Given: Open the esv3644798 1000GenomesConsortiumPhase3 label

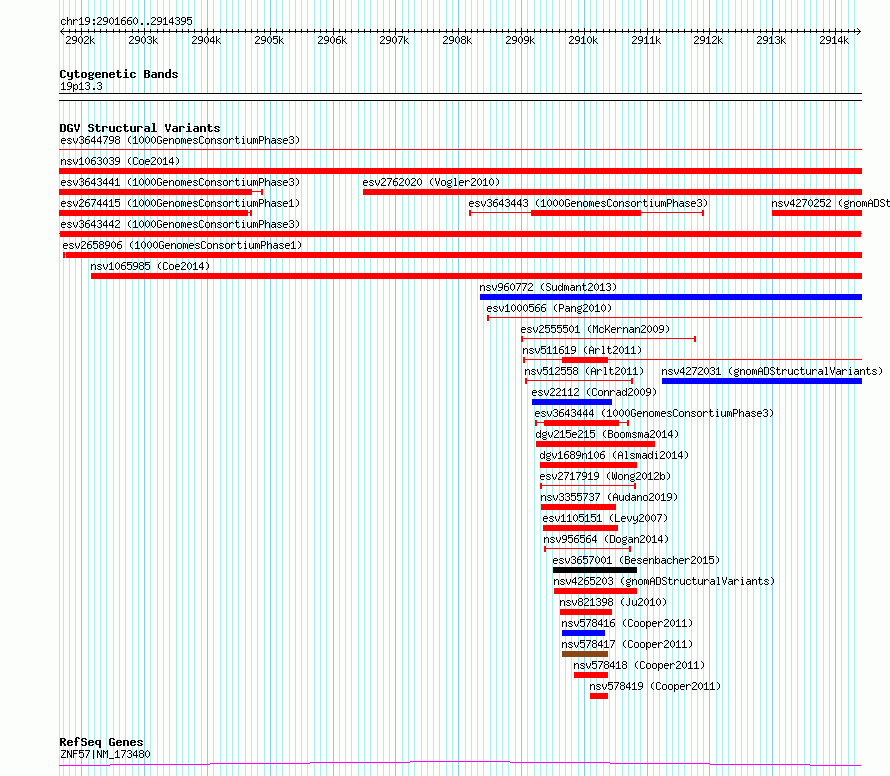Looking at the screenshot, I should 180,140.
